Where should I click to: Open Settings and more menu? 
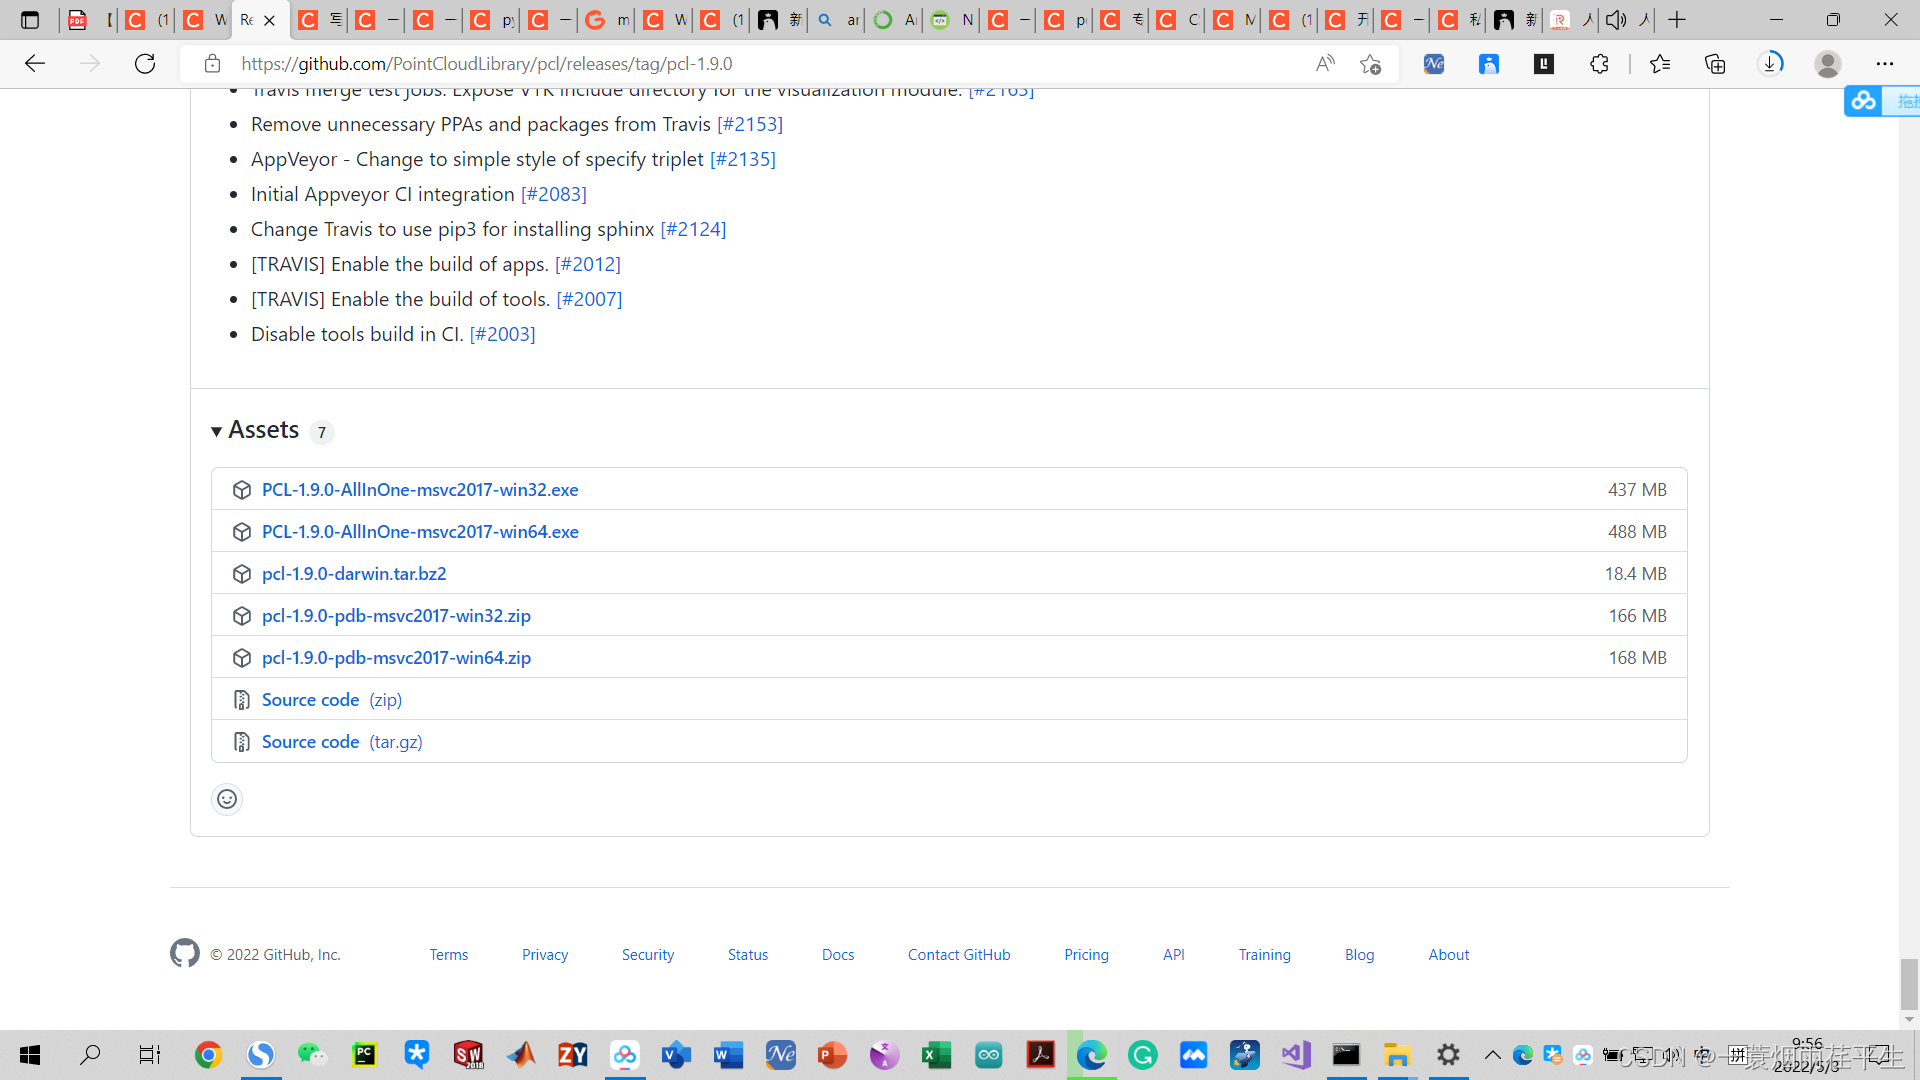point(1885,64)
